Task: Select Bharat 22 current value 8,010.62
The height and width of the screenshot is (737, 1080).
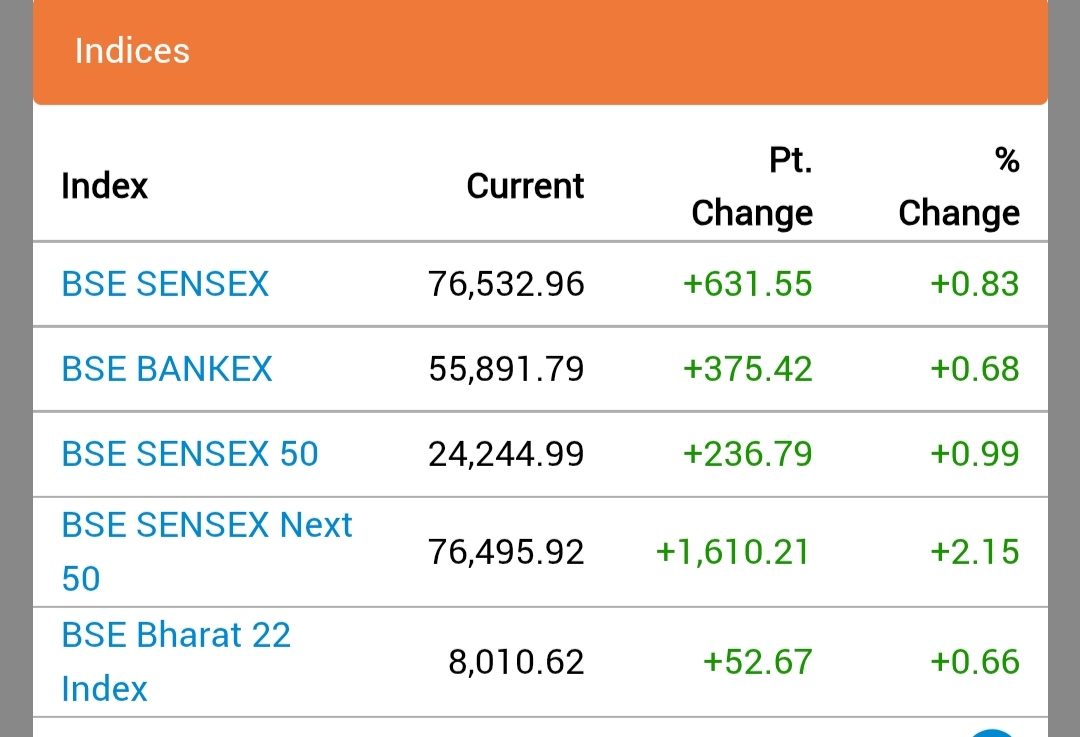Action: pyautogui.click(x=516, y=661)
